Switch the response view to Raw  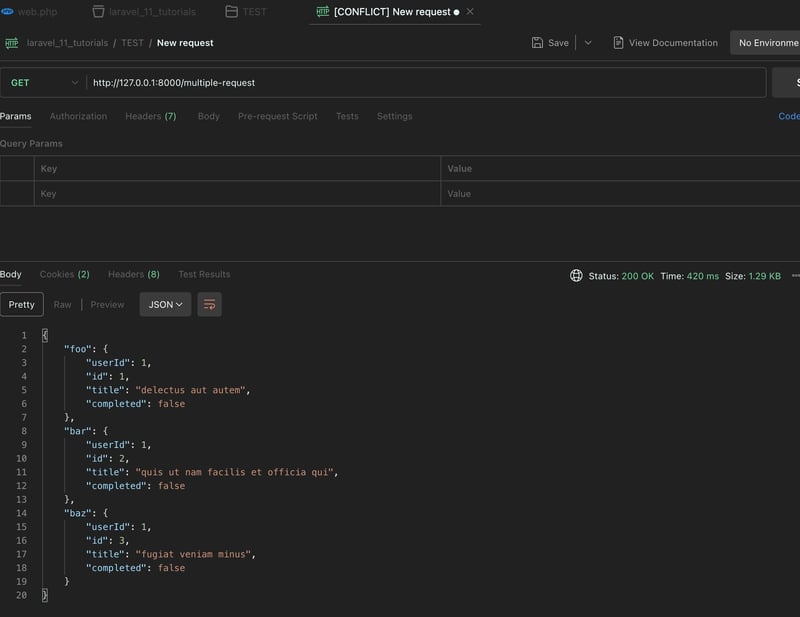[63, 304]
